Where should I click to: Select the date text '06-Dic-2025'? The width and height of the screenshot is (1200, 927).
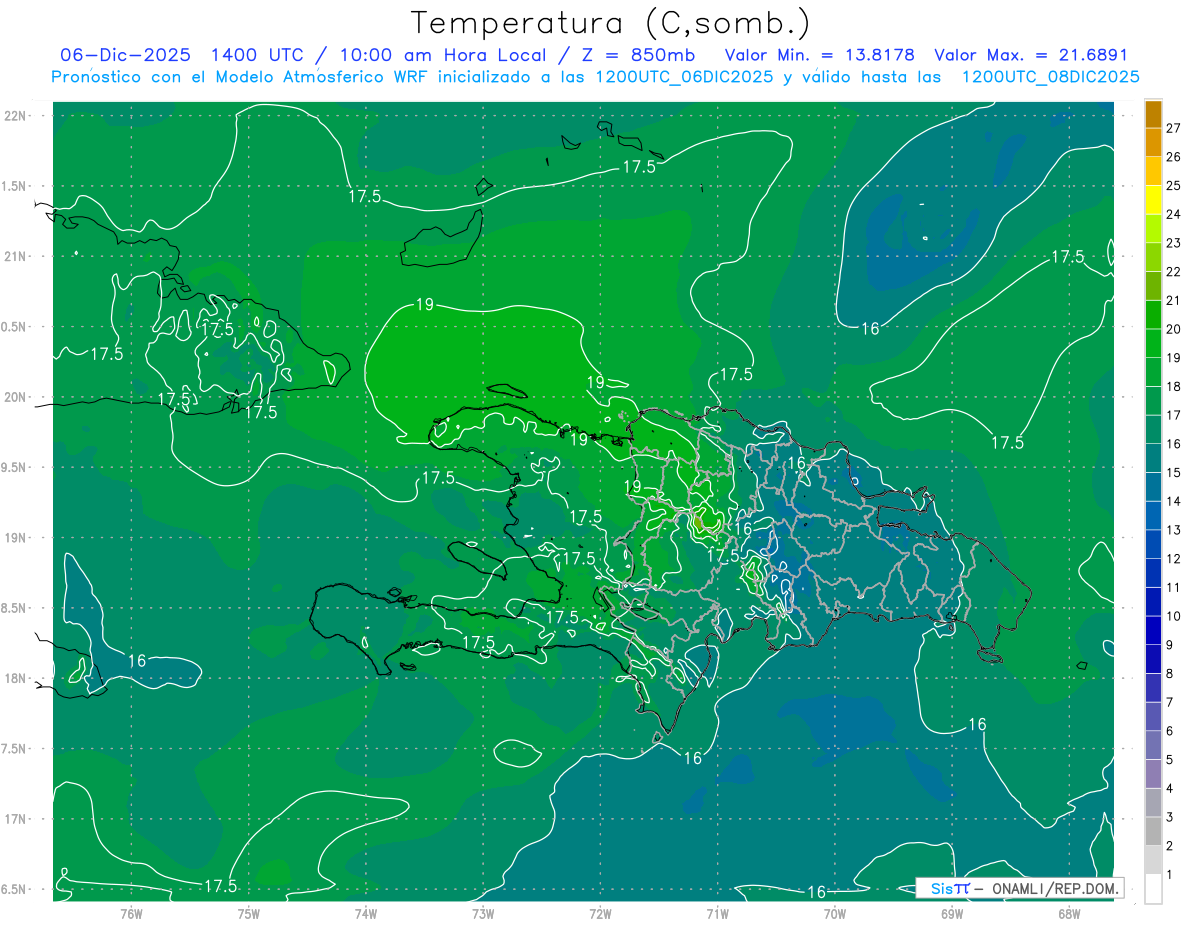point(125,55)
